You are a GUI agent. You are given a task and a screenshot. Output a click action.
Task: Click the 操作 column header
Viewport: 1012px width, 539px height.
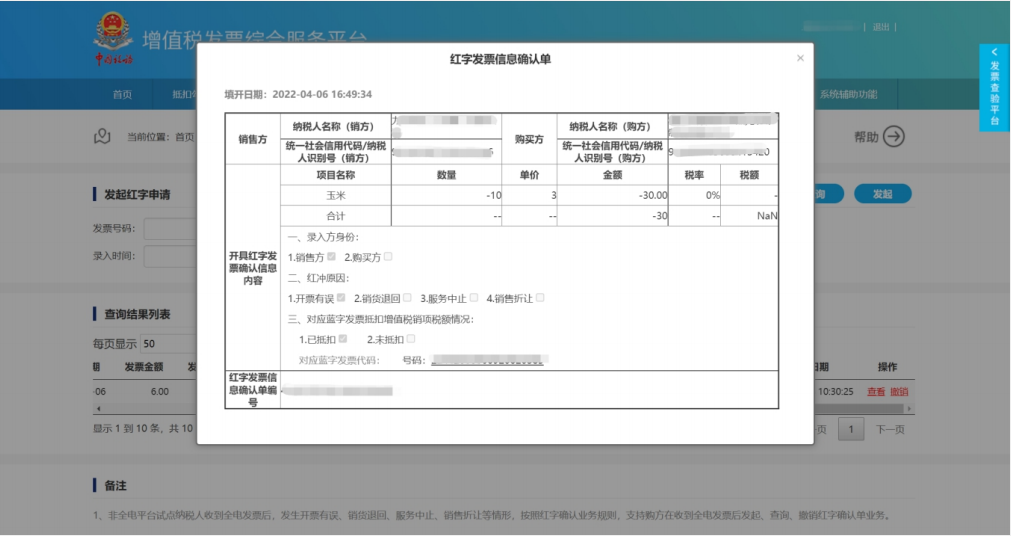point(887,367)
